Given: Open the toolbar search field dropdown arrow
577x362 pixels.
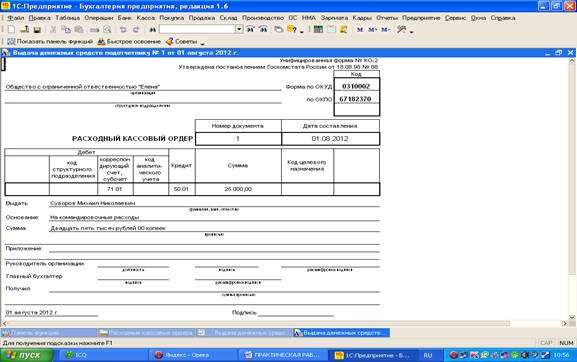Looking at the screenshot, I should [x=239, y=29].
